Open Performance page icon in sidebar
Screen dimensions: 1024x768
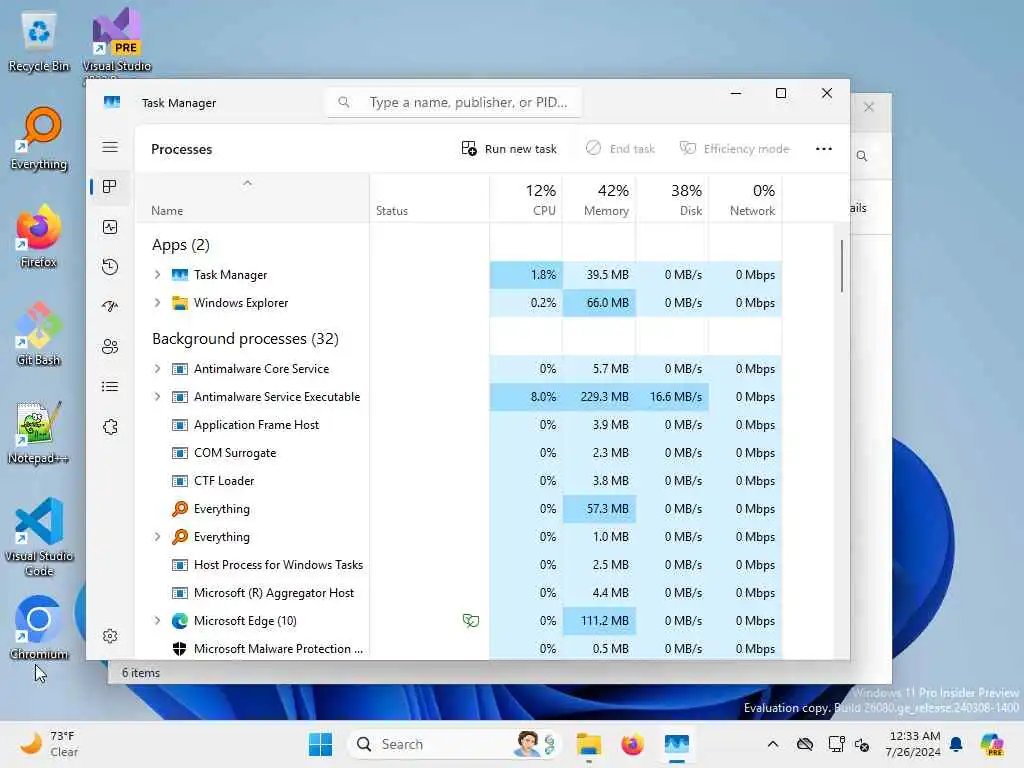[x=110, y=227]
